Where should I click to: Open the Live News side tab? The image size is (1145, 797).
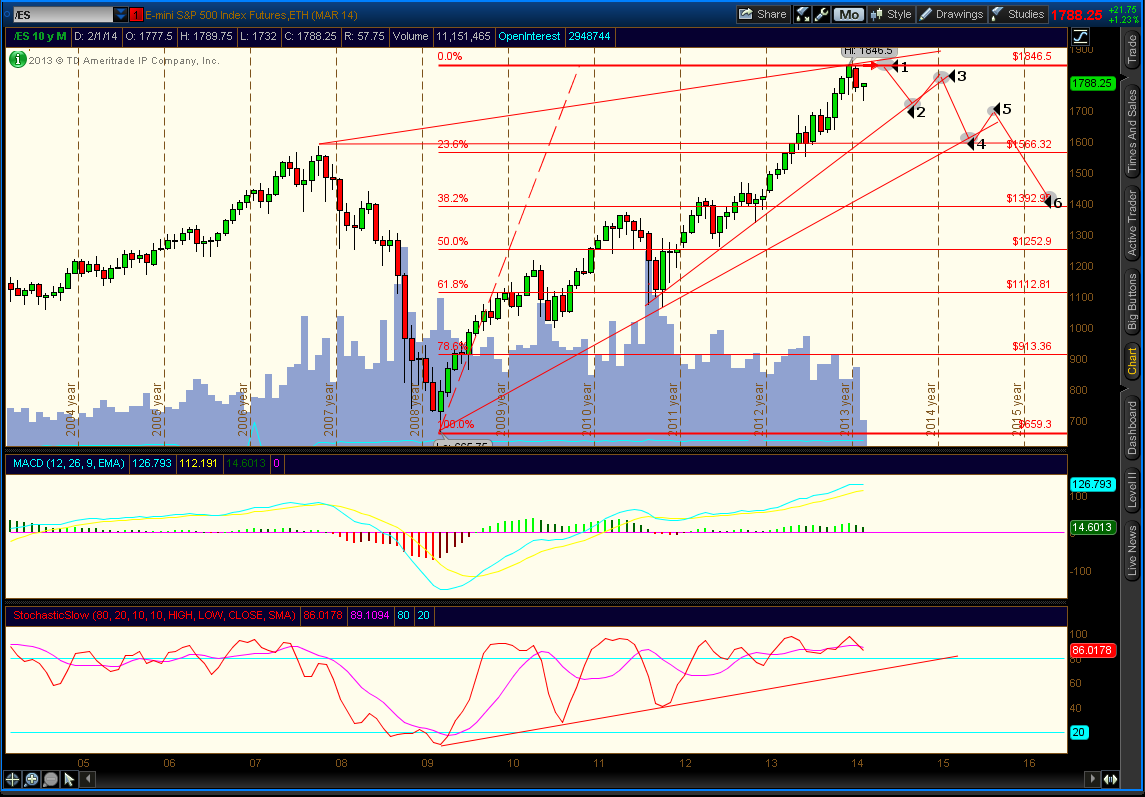coord(1132,549)
